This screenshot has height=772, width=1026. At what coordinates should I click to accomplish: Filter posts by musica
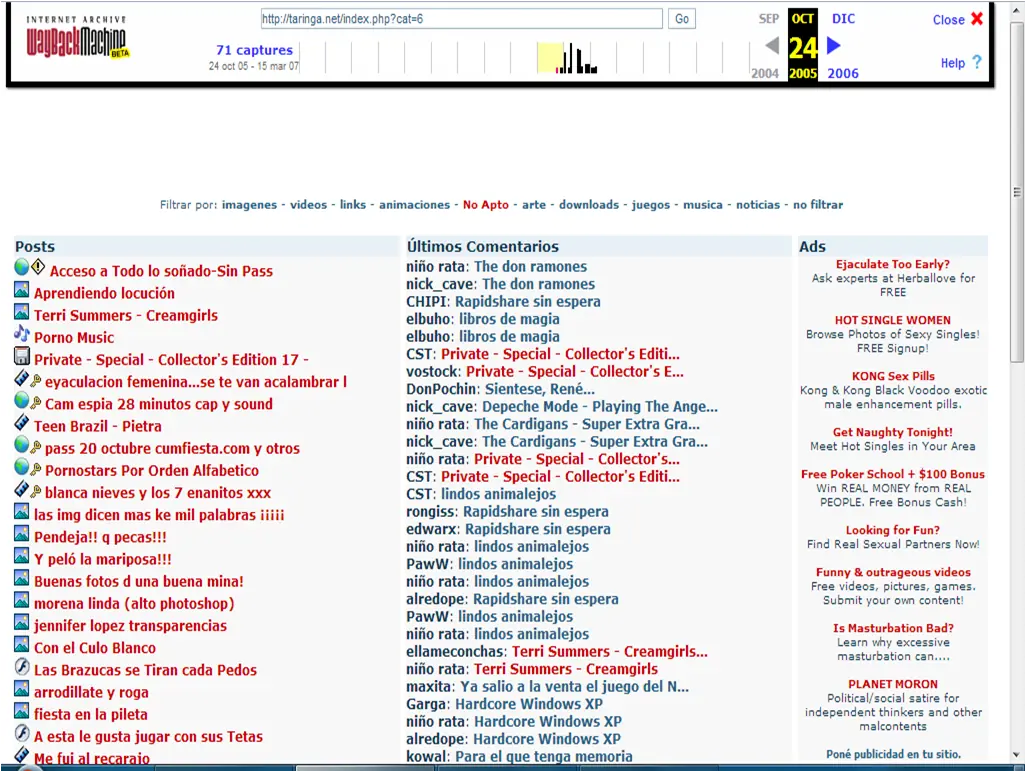[x=703, y=205]
